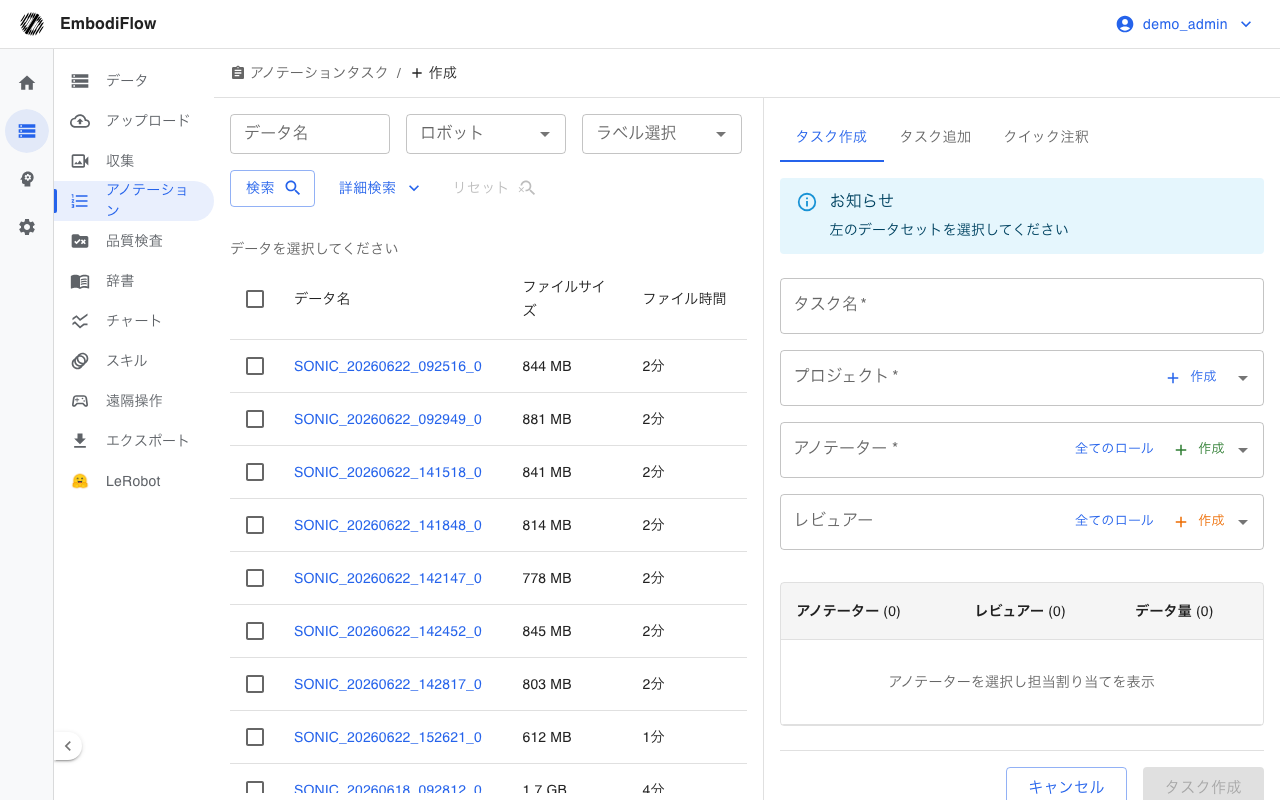Open チャート chart page
This screenshot has height=800, width=1280.
(x=134, y=321)
